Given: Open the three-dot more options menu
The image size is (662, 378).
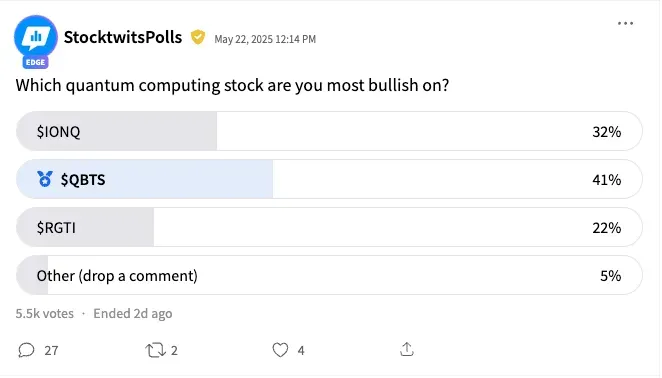Looking at the screenshot, I should coord(625,24).
